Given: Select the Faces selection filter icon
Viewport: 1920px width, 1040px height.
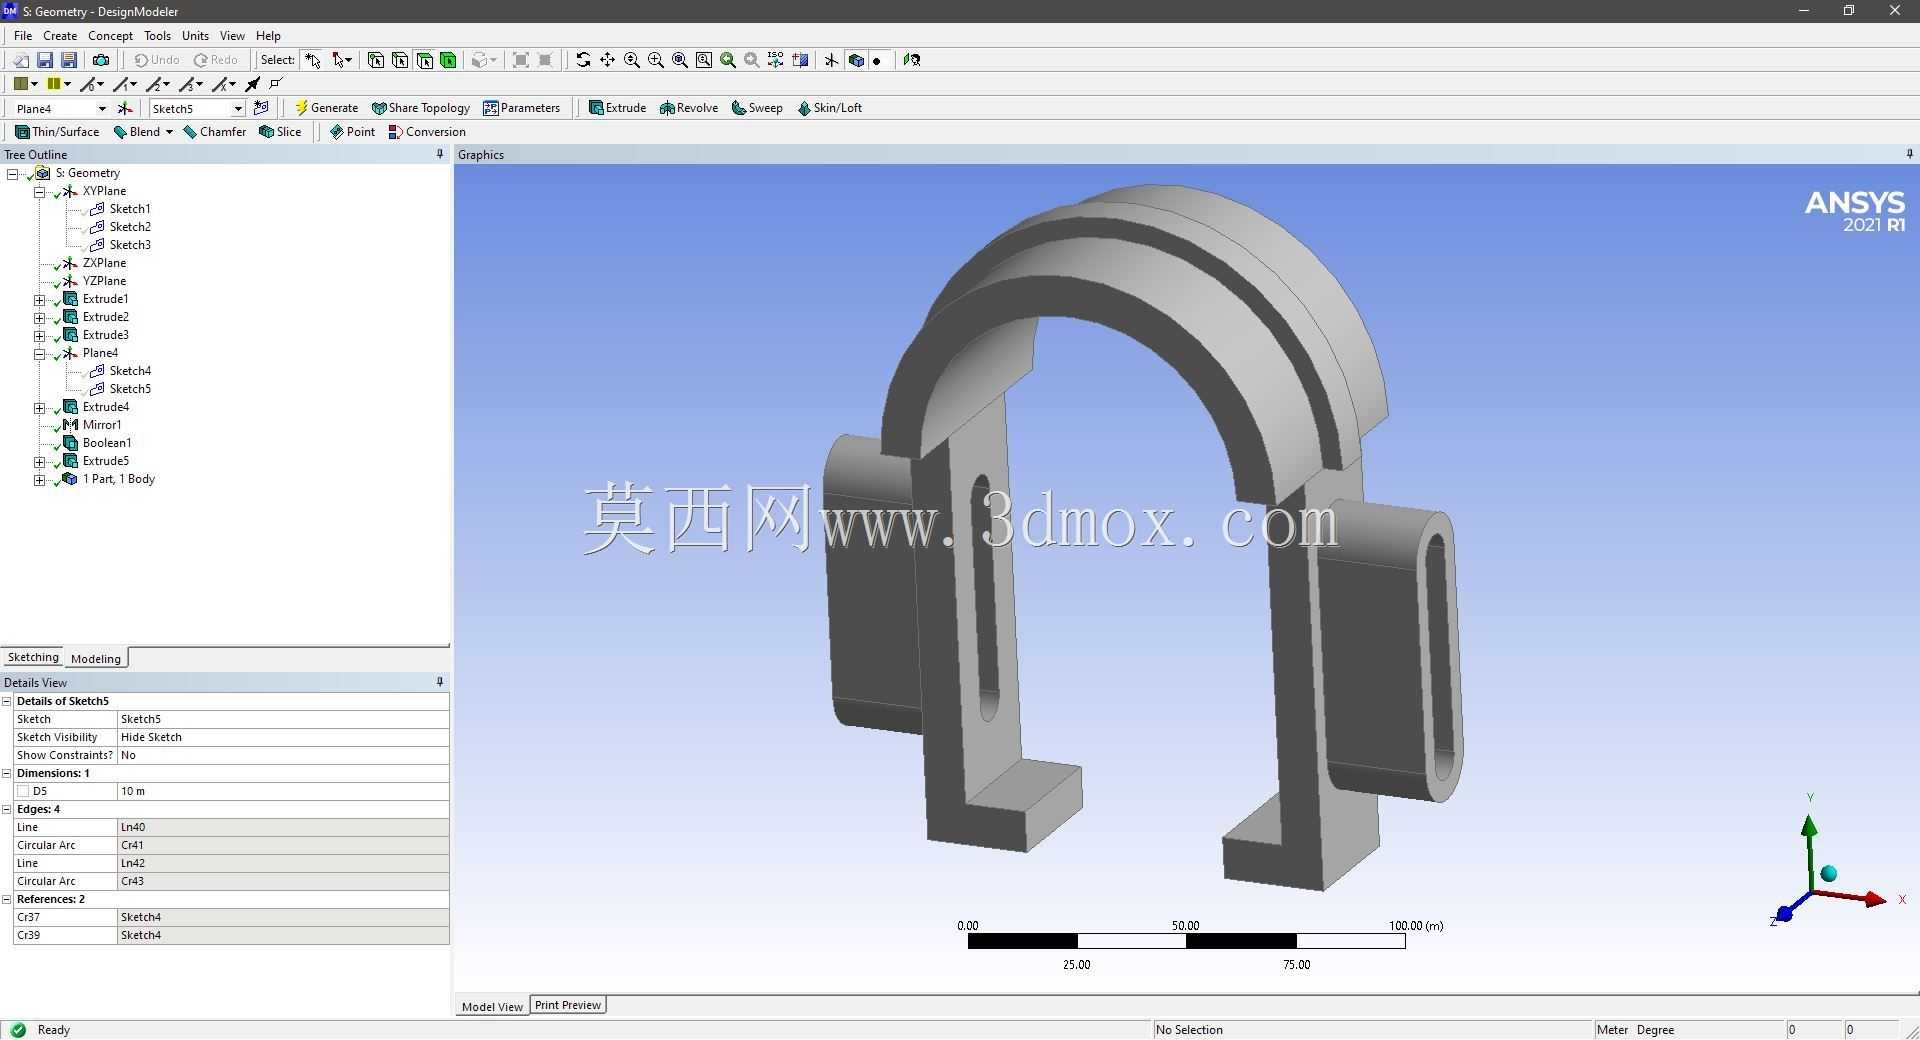Looking at the screenshot, I should click(x=425, y=60).
